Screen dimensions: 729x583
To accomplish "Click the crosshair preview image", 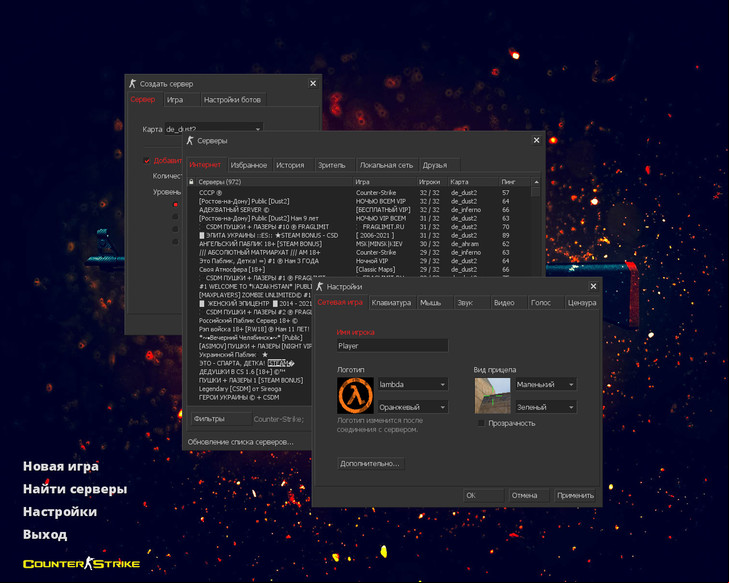I will point(492,396).
